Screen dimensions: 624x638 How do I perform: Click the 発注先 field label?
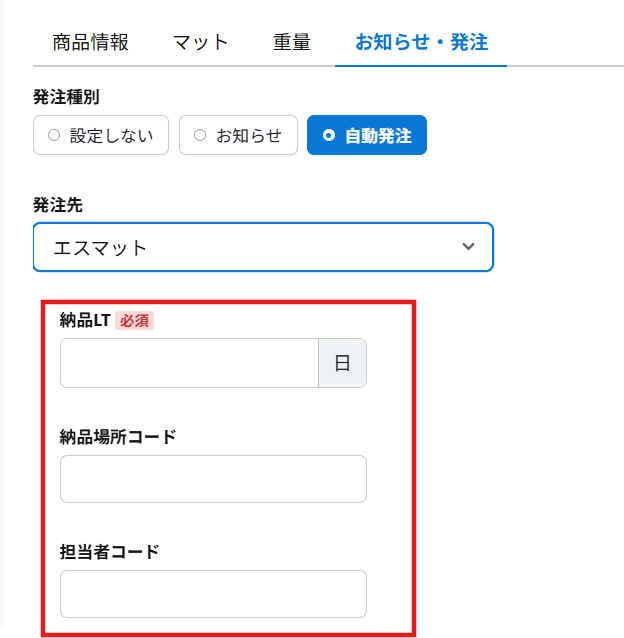[x=58, y=204]
